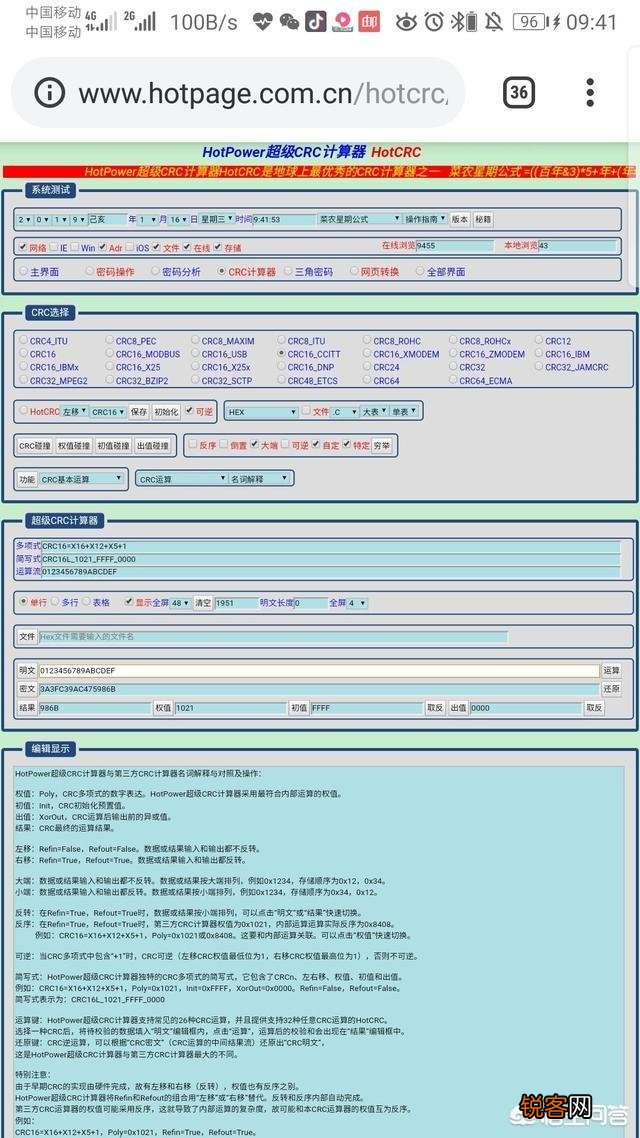640x1138 pixels.
Task: Open the 名词解释 dropdown
Action: (x=260, y=479)
